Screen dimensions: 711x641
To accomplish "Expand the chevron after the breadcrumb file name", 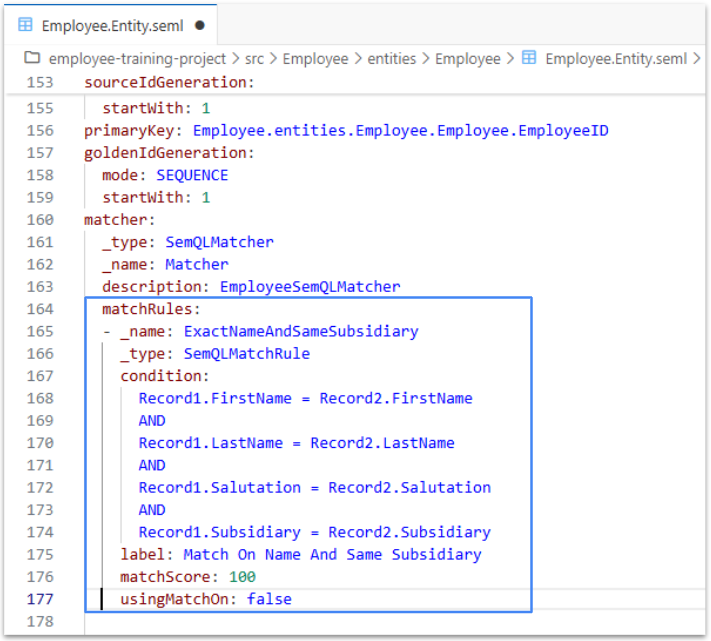I will (x=697, y=59).
